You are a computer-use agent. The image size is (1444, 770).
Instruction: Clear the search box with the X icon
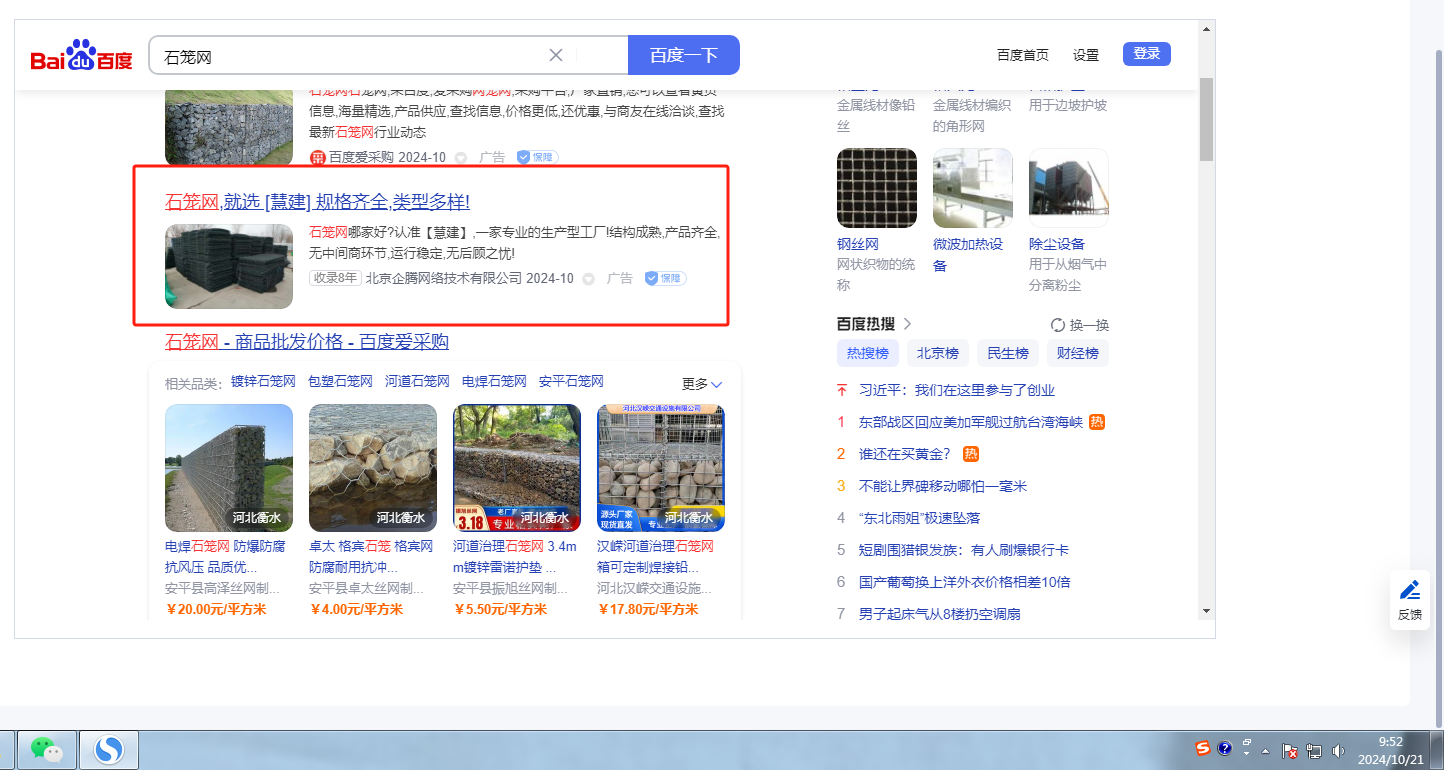[x=556, y=55]
